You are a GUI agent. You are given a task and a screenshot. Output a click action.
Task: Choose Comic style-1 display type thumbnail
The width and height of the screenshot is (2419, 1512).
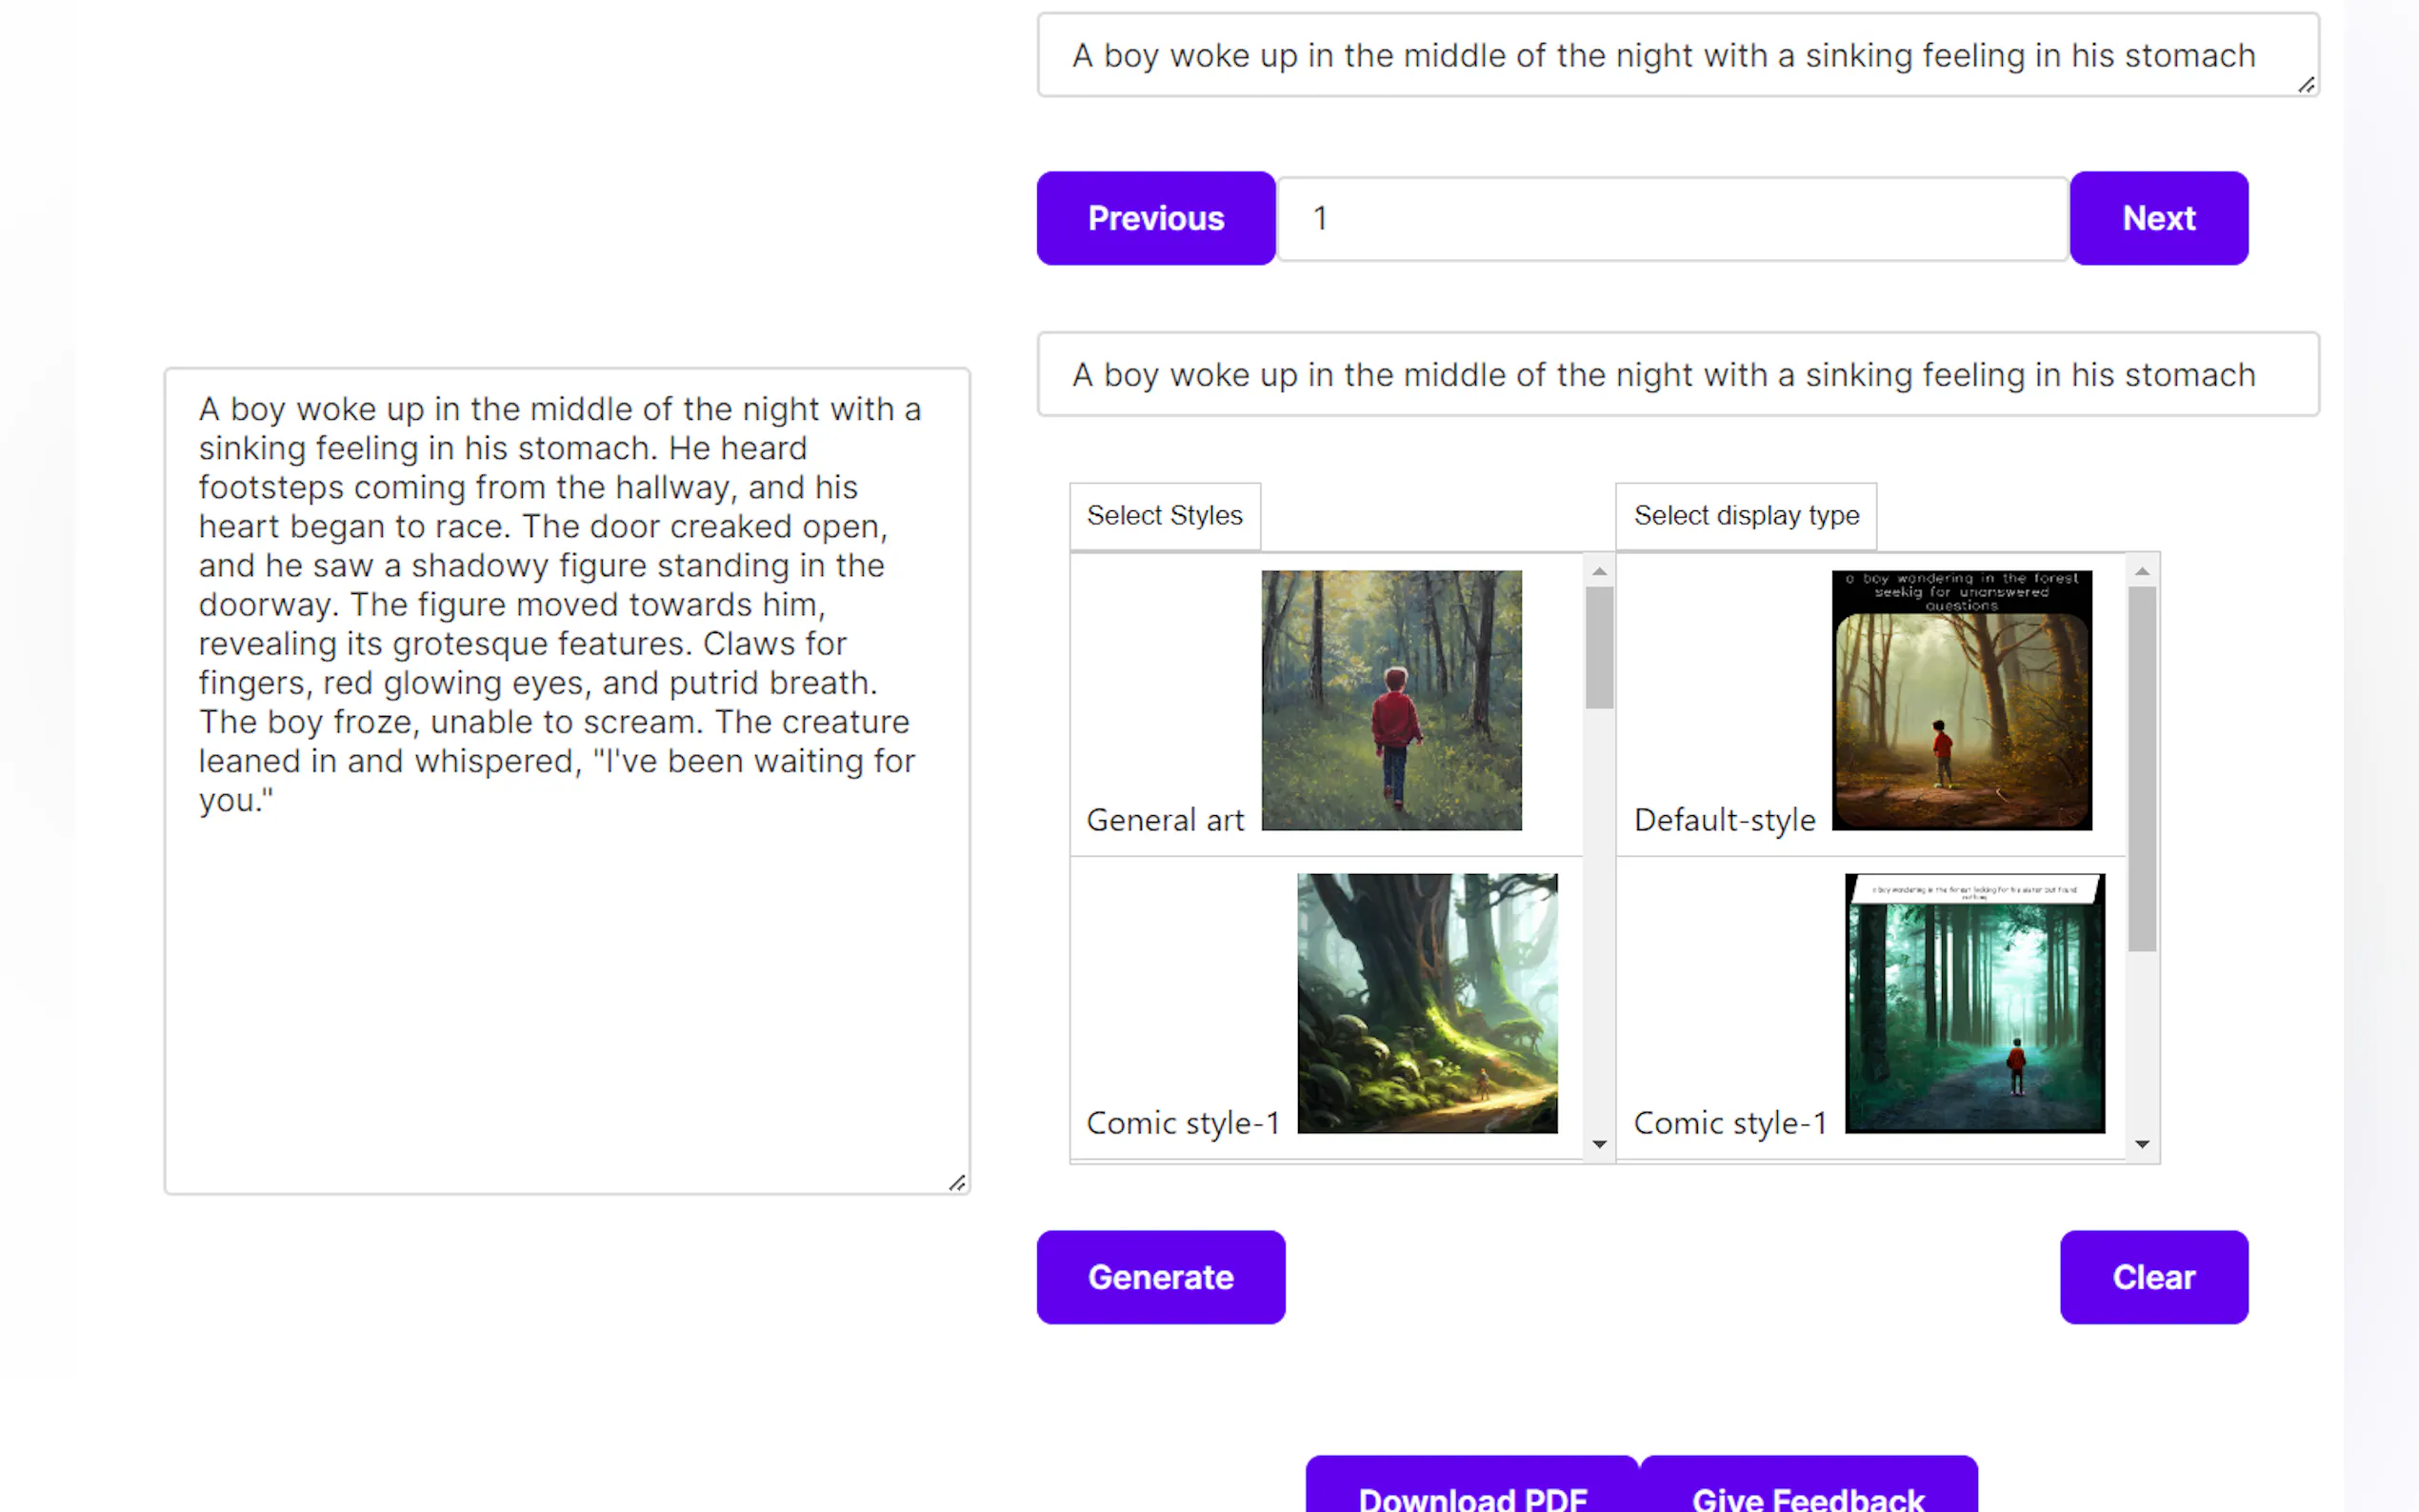coord(1973,1003)
